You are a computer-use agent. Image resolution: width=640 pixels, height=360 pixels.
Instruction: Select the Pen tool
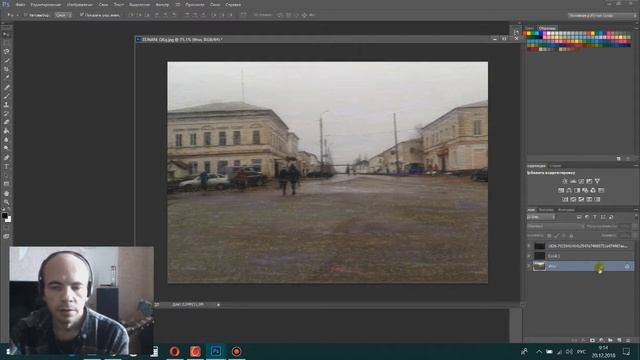pyautogui.click(x=7, y=158)
